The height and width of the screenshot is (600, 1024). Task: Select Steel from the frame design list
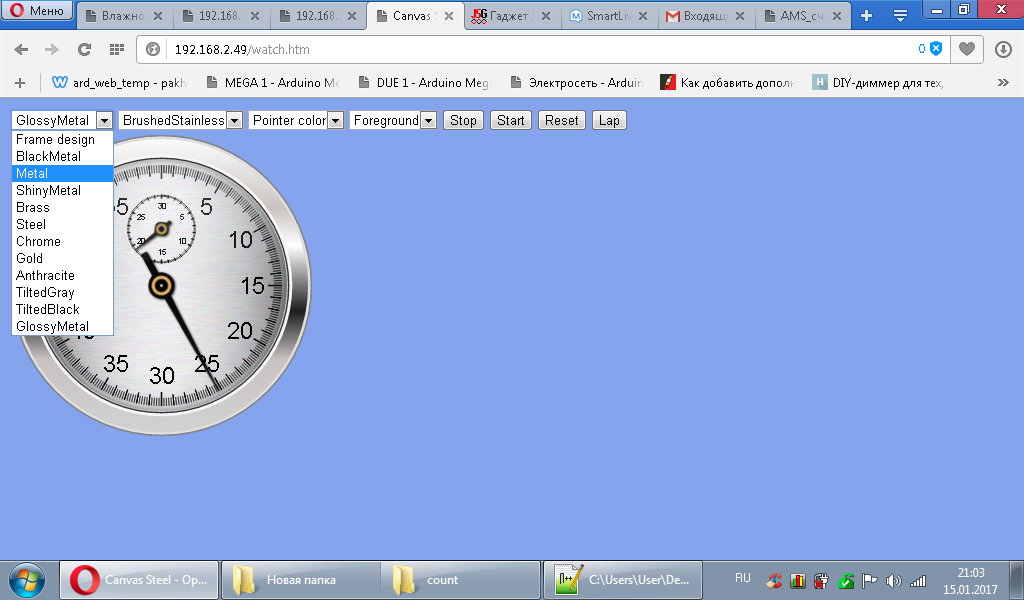(30, 224)
